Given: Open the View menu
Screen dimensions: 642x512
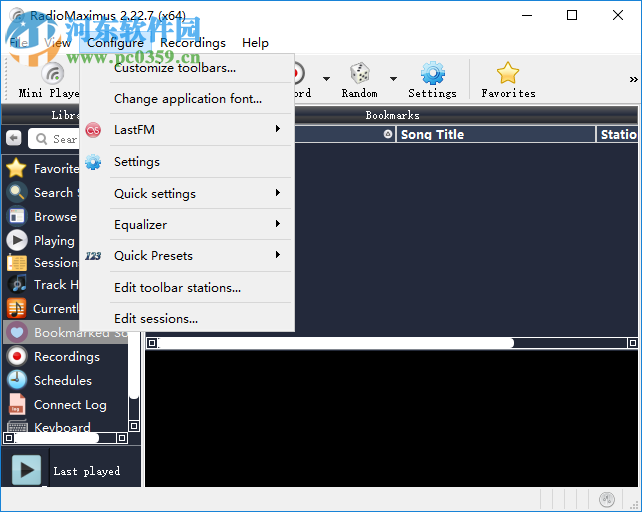Looking at the screenshot, I should pyautogui.click(x=58, y=43).
